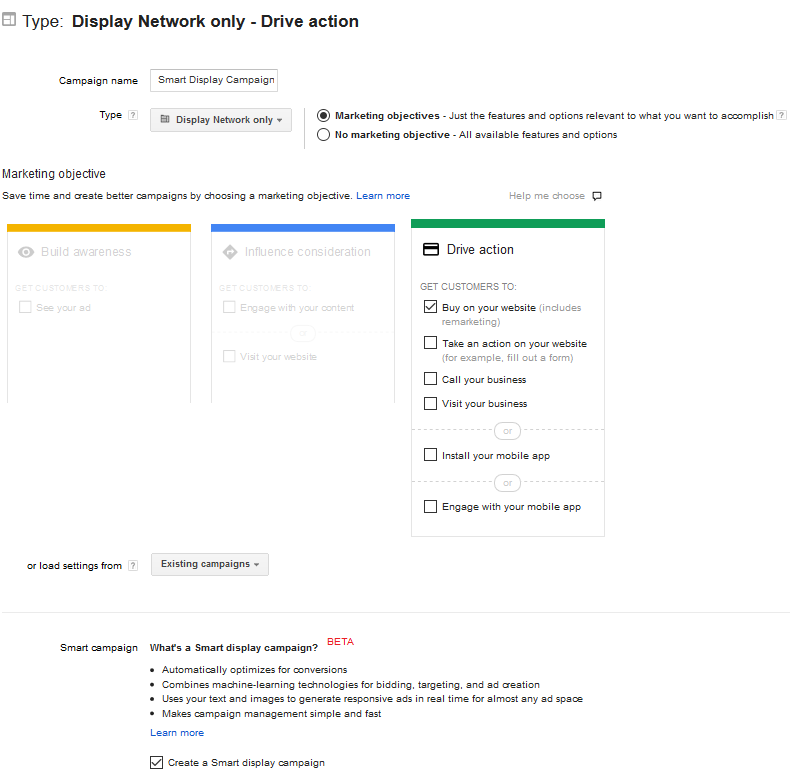Check the See your ad checkbox
The height and width of the screenshot is (784, 790).
tap(25, 307)
